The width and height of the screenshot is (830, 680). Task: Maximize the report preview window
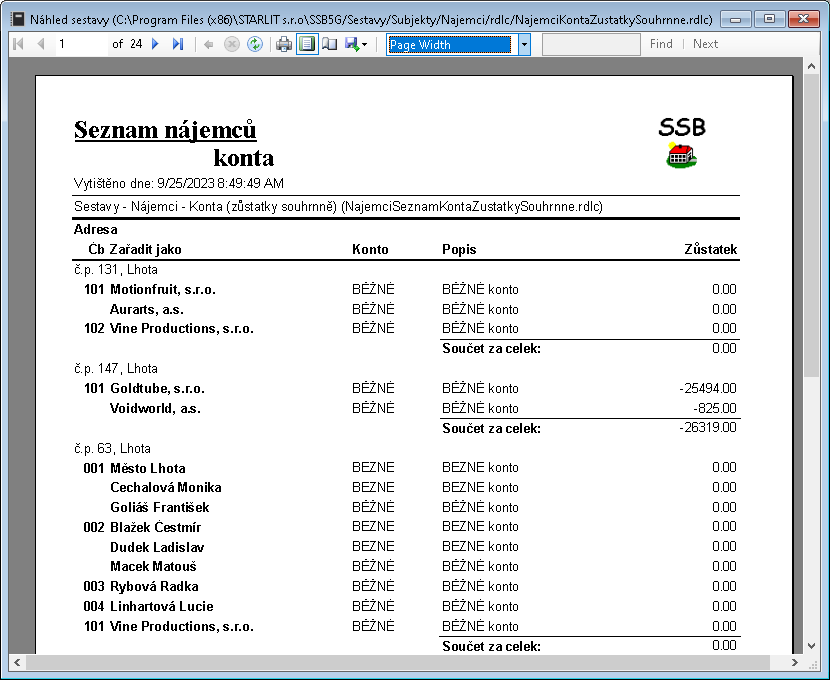pyautogui.click(x=769, y=18)
